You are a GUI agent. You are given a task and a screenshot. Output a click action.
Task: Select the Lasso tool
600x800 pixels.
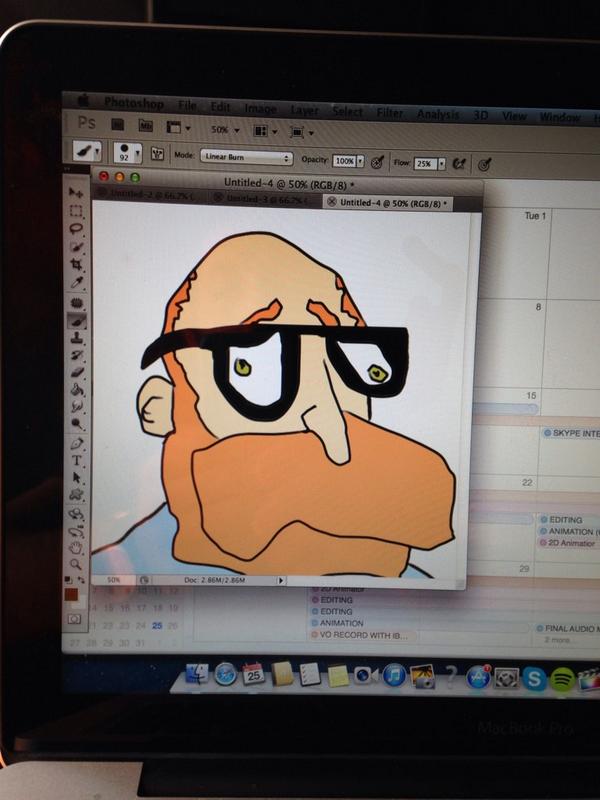(77, 228)
